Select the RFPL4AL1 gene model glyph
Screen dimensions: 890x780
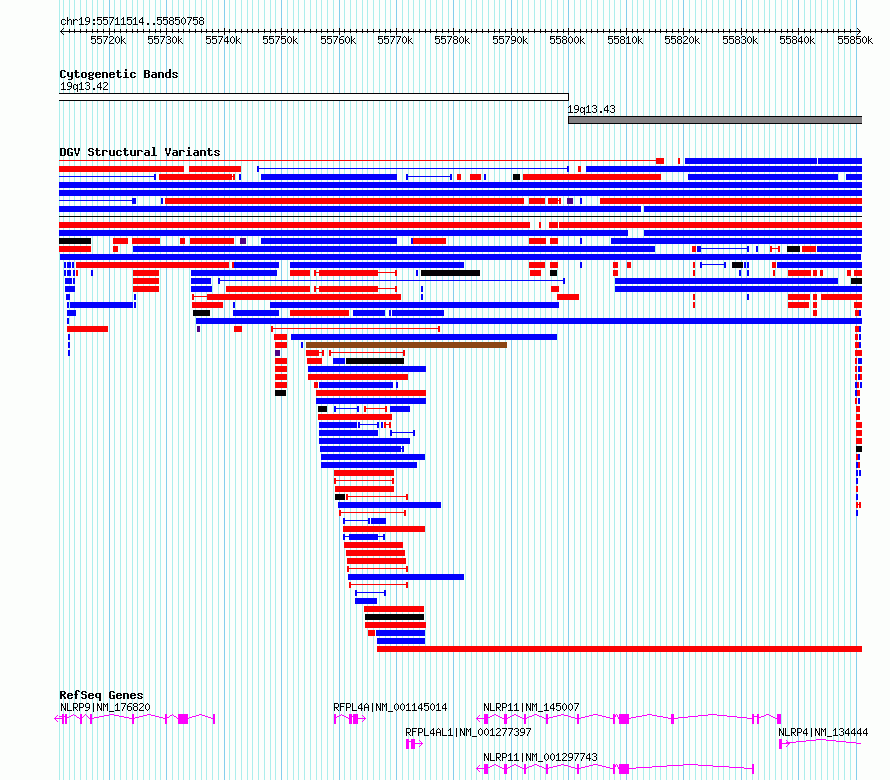(x=414, y=744)
